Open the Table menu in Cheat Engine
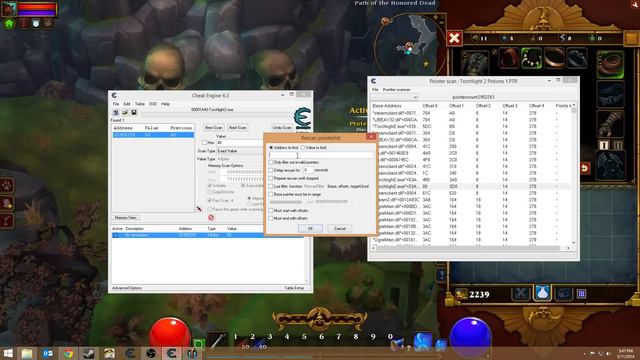Image resolution: width=640 pixels, height=360 pixels. click(140, 104)
